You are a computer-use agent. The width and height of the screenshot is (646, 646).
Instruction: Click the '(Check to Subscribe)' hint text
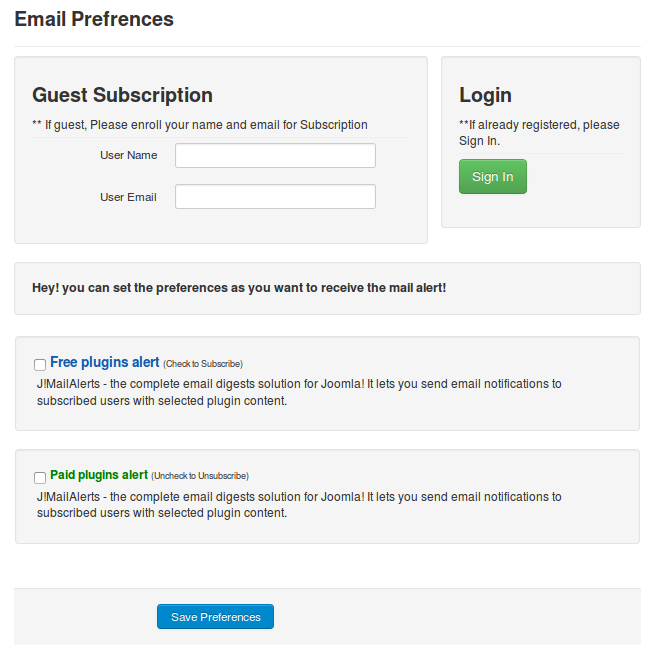pyautogui.click(x=203, y=364)
